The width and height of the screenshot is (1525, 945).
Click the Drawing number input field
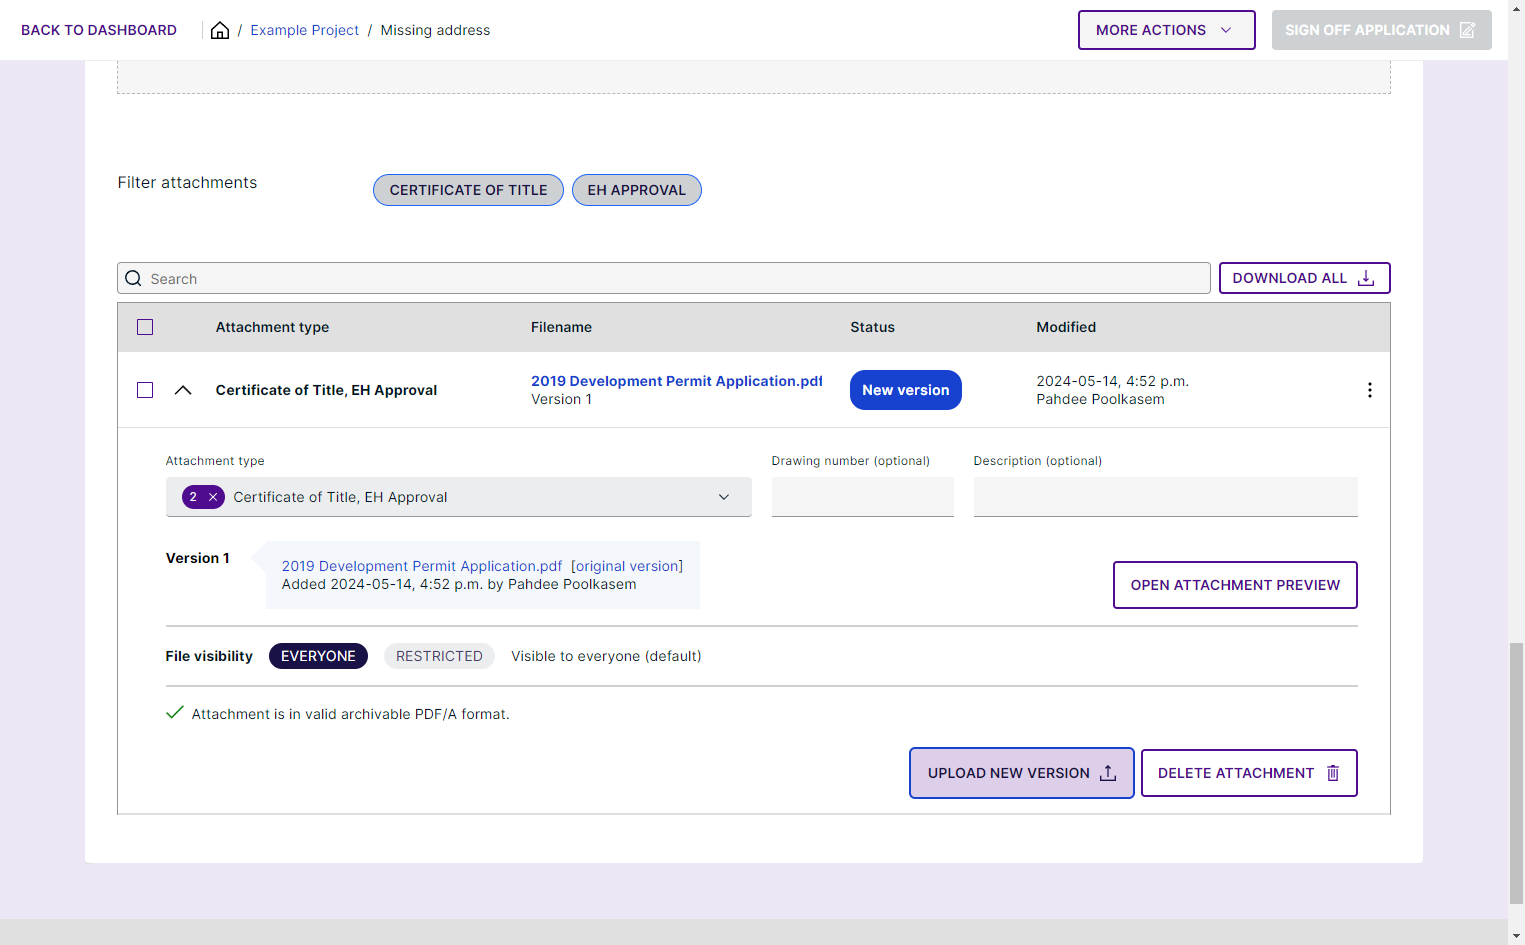pos(862,497)
